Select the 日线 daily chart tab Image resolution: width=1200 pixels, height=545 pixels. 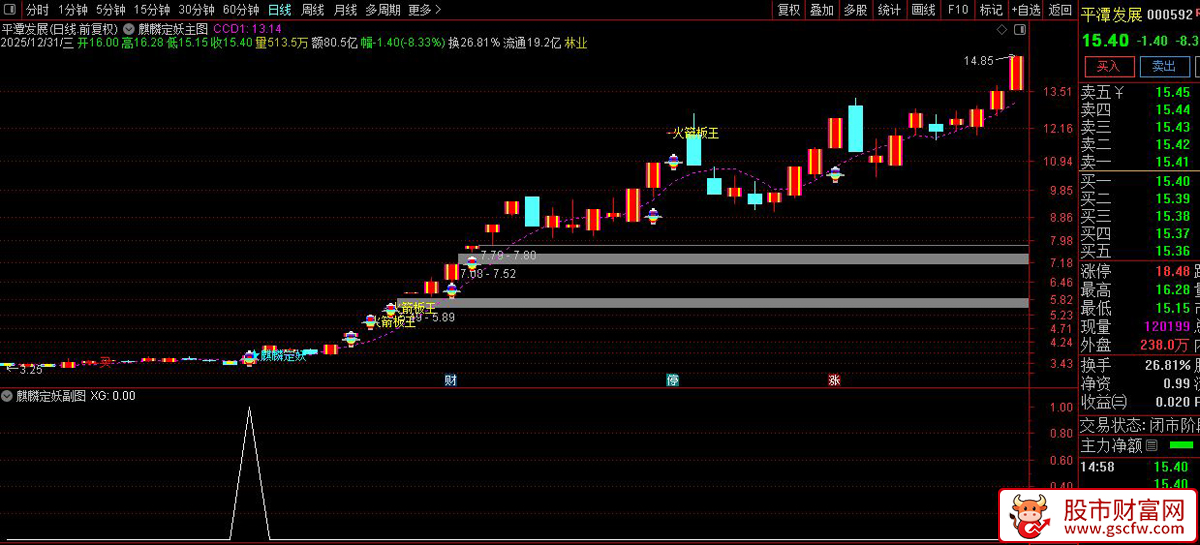pyautogui.click(x=279, y=10)
